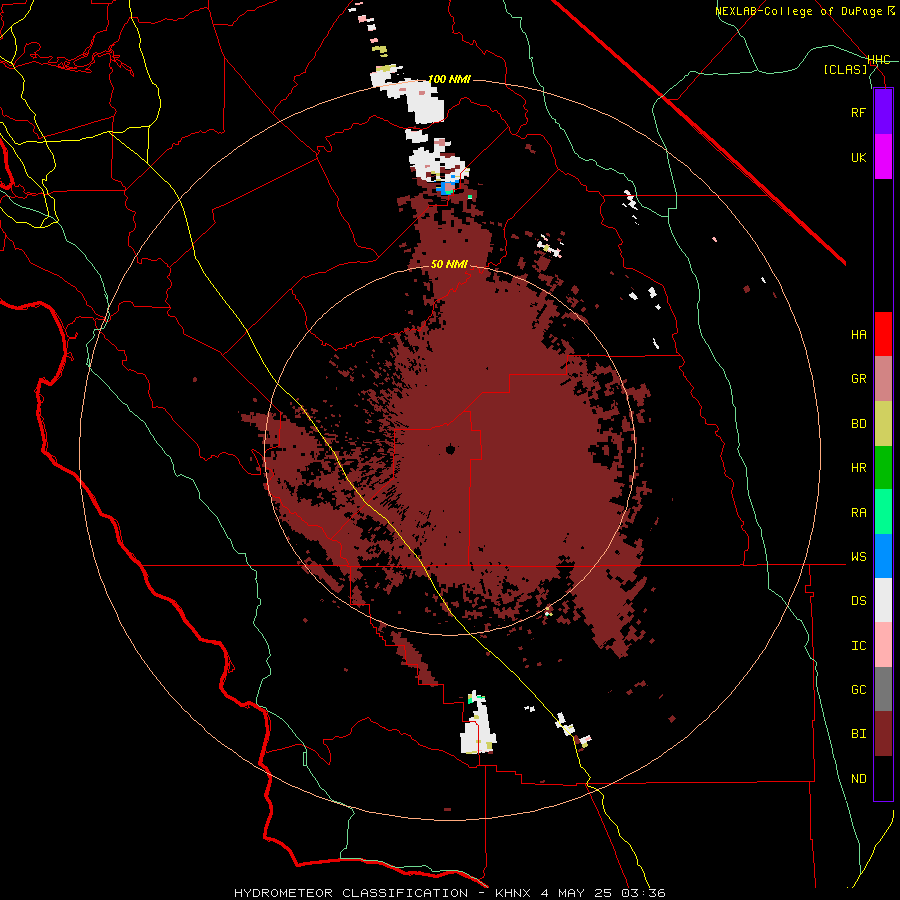The height and width of the screenshot is (900, 900).
Task: Click the GC legend label
Action: point(858,689)
